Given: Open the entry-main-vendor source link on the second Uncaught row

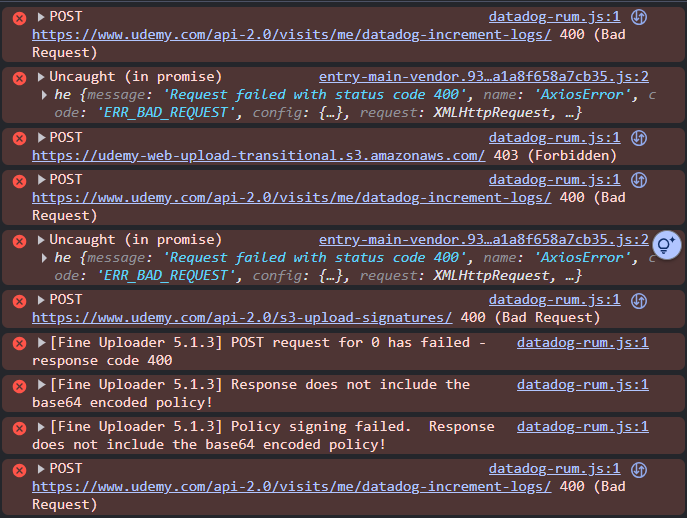Looking at the screenshot, I should (x=484, y=240).
